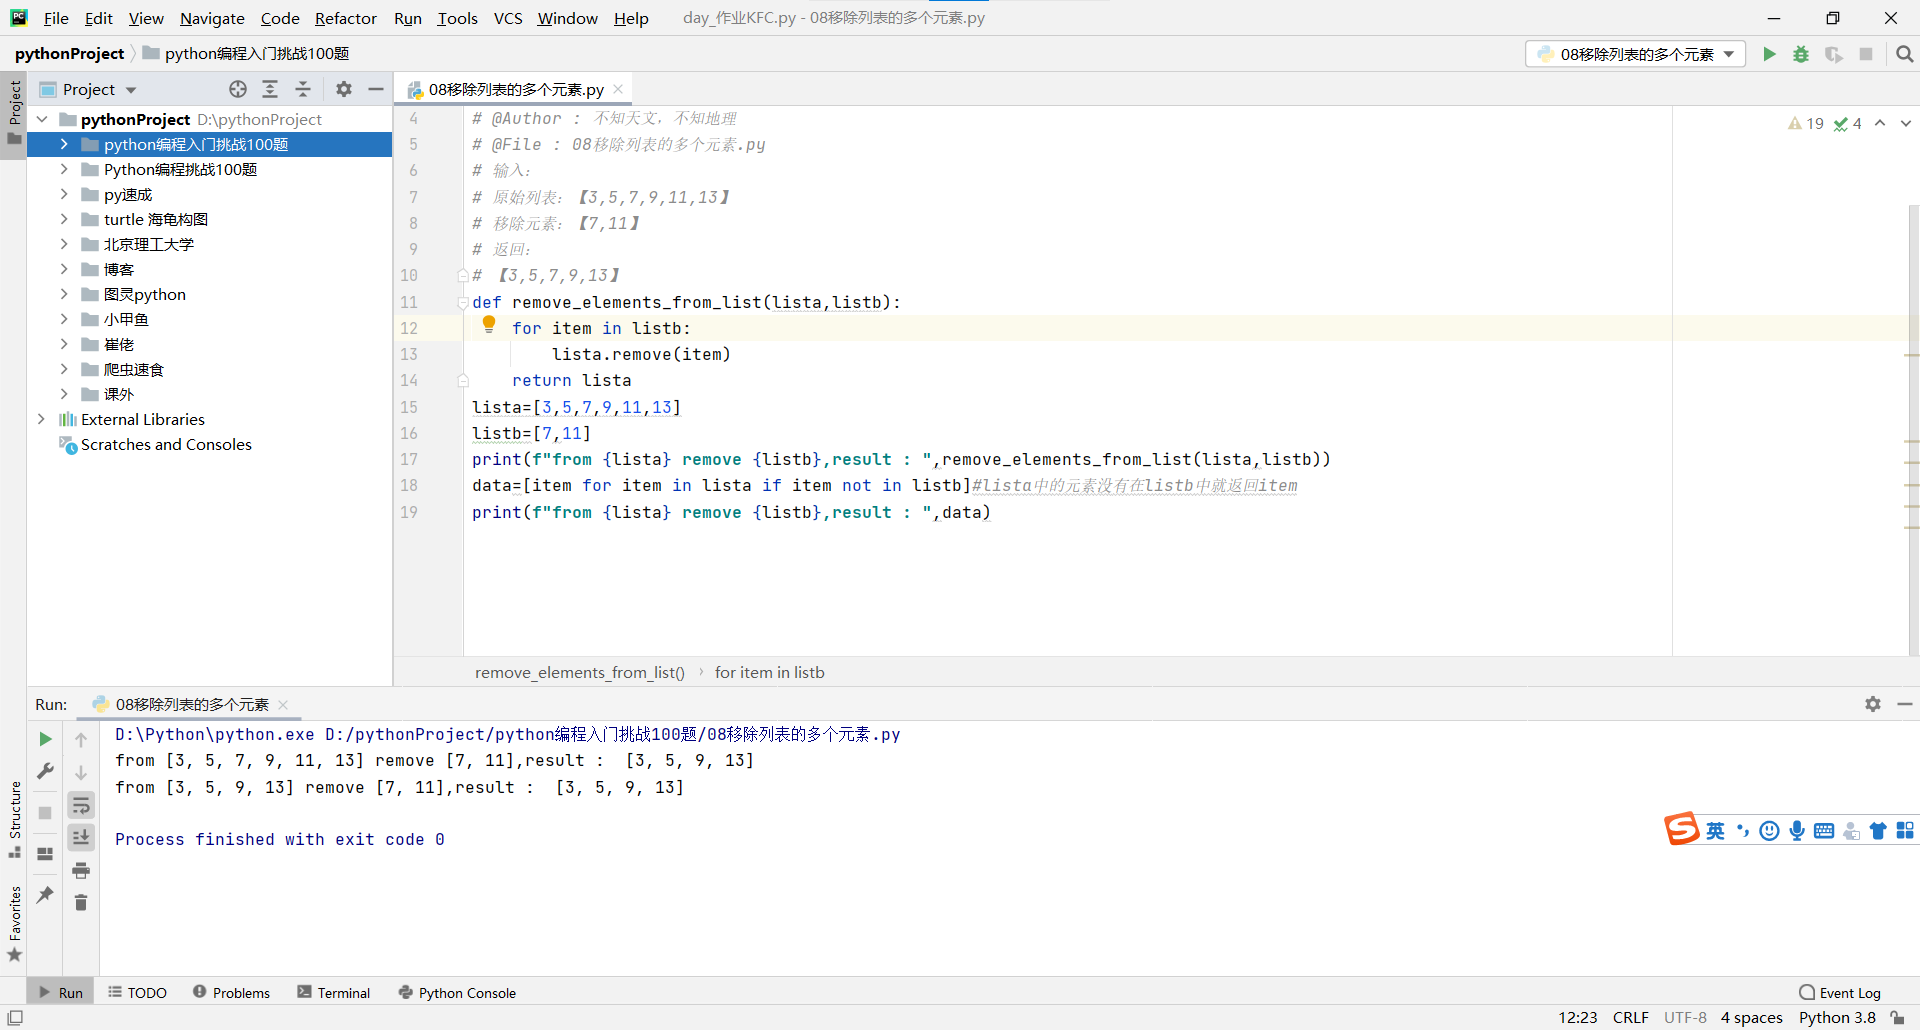
Task: Collapse the pythonProject root node
Action: (42, 119)
